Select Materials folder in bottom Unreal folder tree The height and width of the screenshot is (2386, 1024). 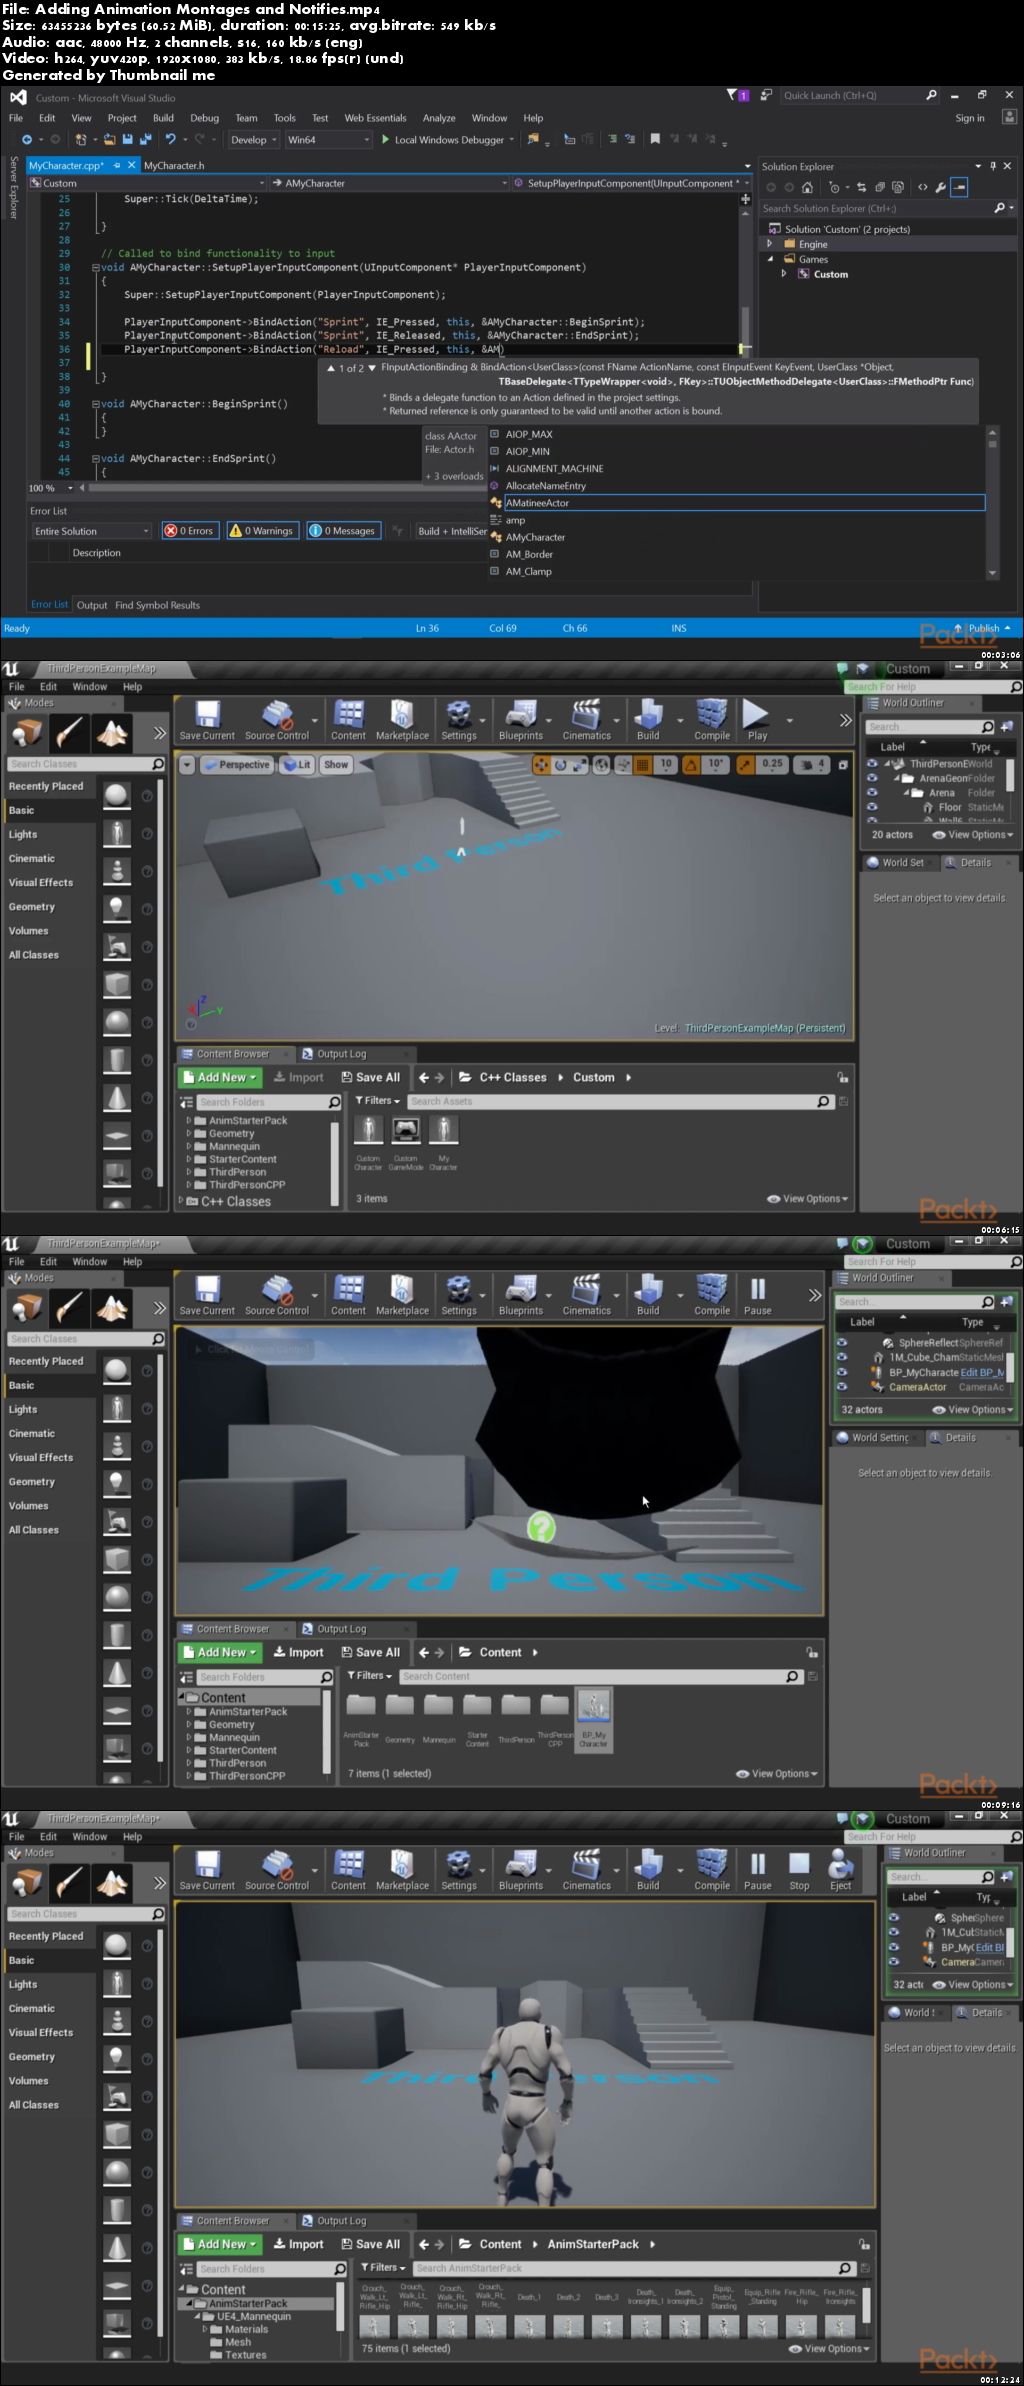coord(246,2329)
